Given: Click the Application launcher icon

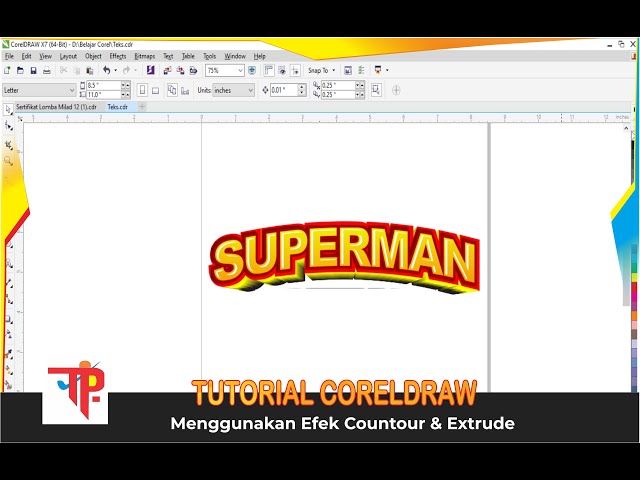Looking at the screenshot, I should 378,70.
